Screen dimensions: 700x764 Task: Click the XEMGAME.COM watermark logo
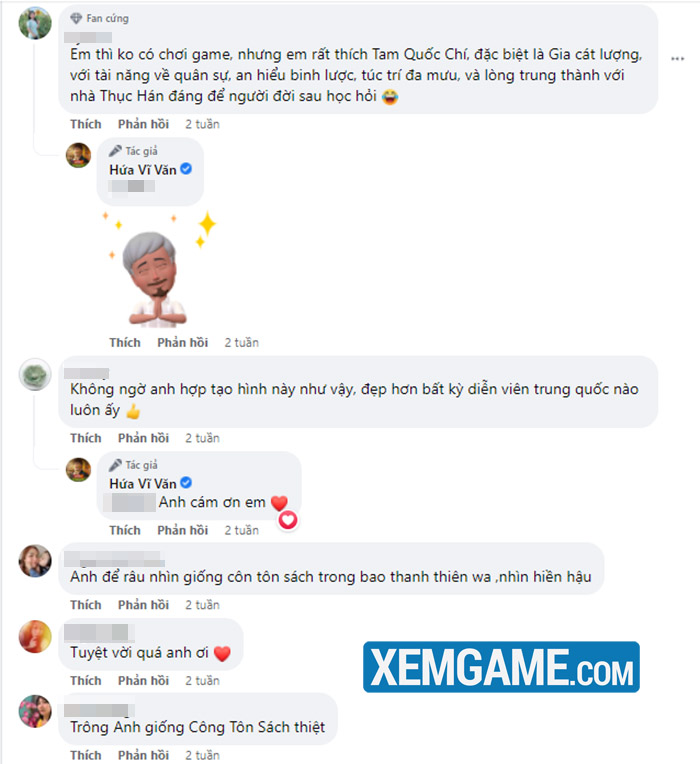(x=501, y=667)
